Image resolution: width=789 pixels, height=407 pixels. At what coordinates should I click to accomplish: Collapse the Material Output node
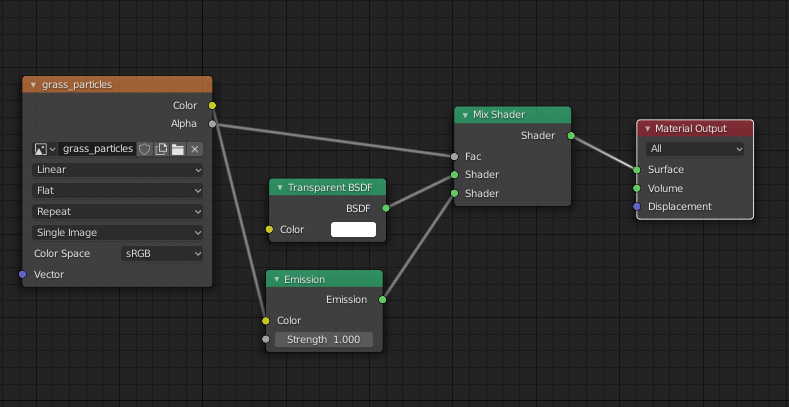click(648, 129)
